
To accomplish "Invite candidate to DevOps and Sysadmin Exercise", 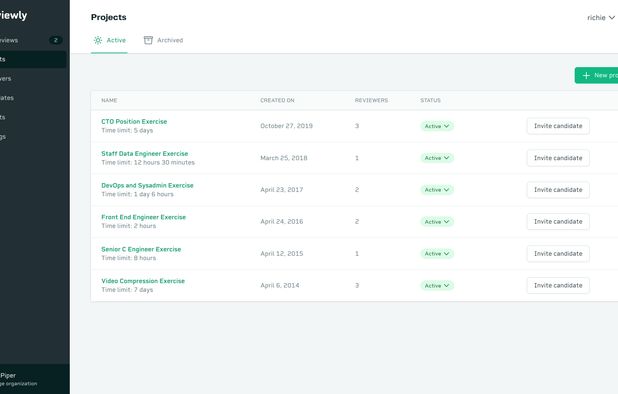I will (558, 190).
